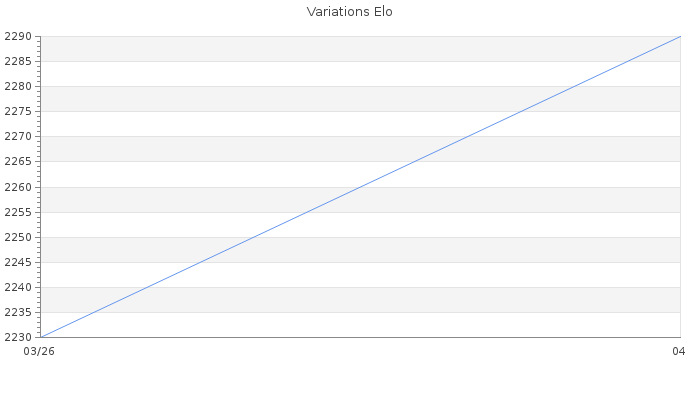Click the blue Elo line where it crosses 2260

(360, 187)
